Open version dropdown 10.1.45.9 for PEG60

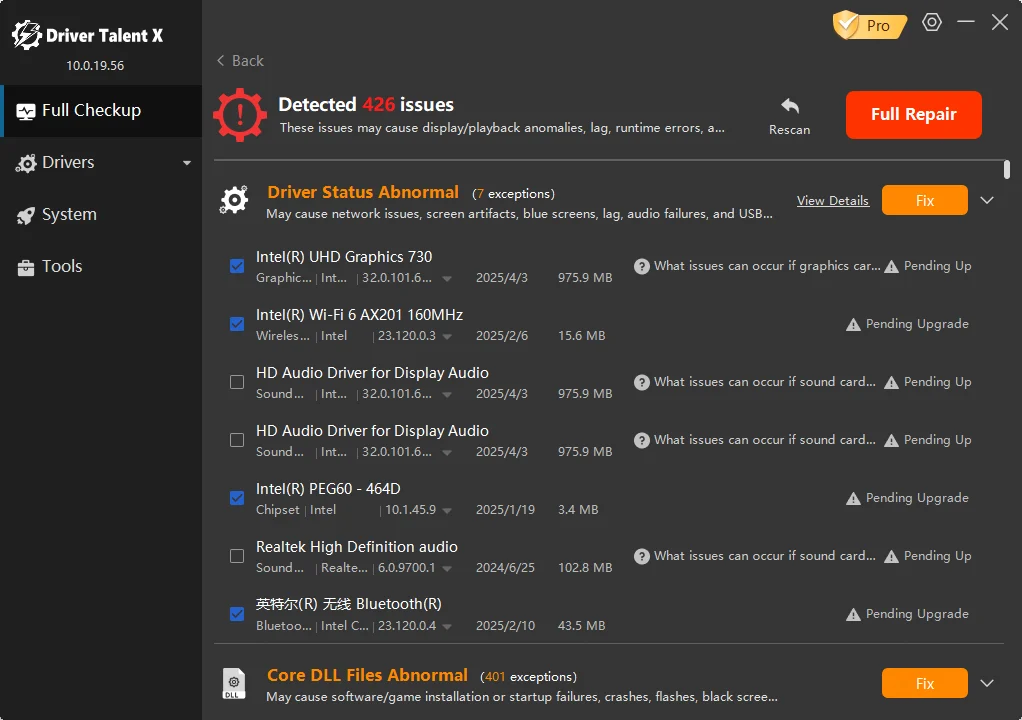point(447,511)
